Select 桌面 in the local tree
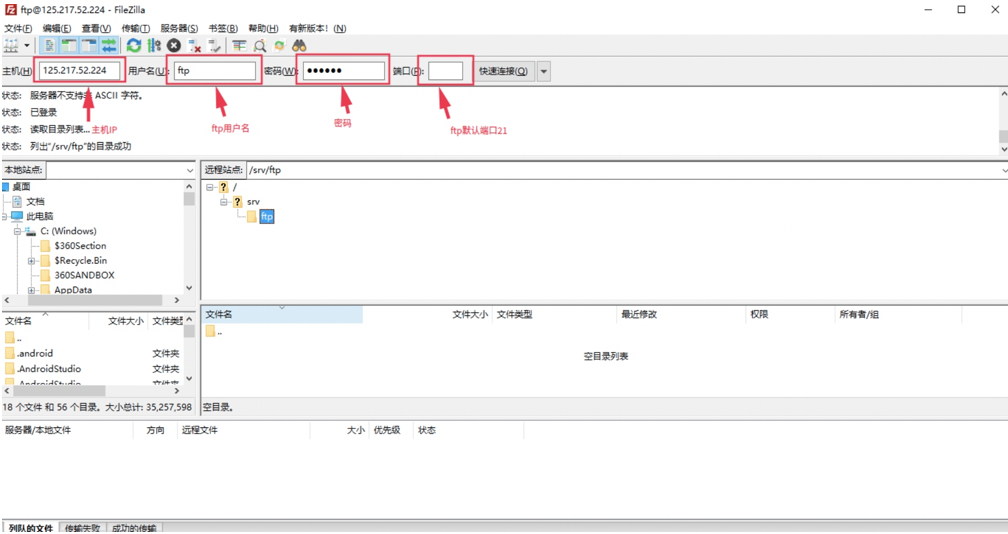The height and width of the screenshot is (534, 1008). click(x=21, y=186)
